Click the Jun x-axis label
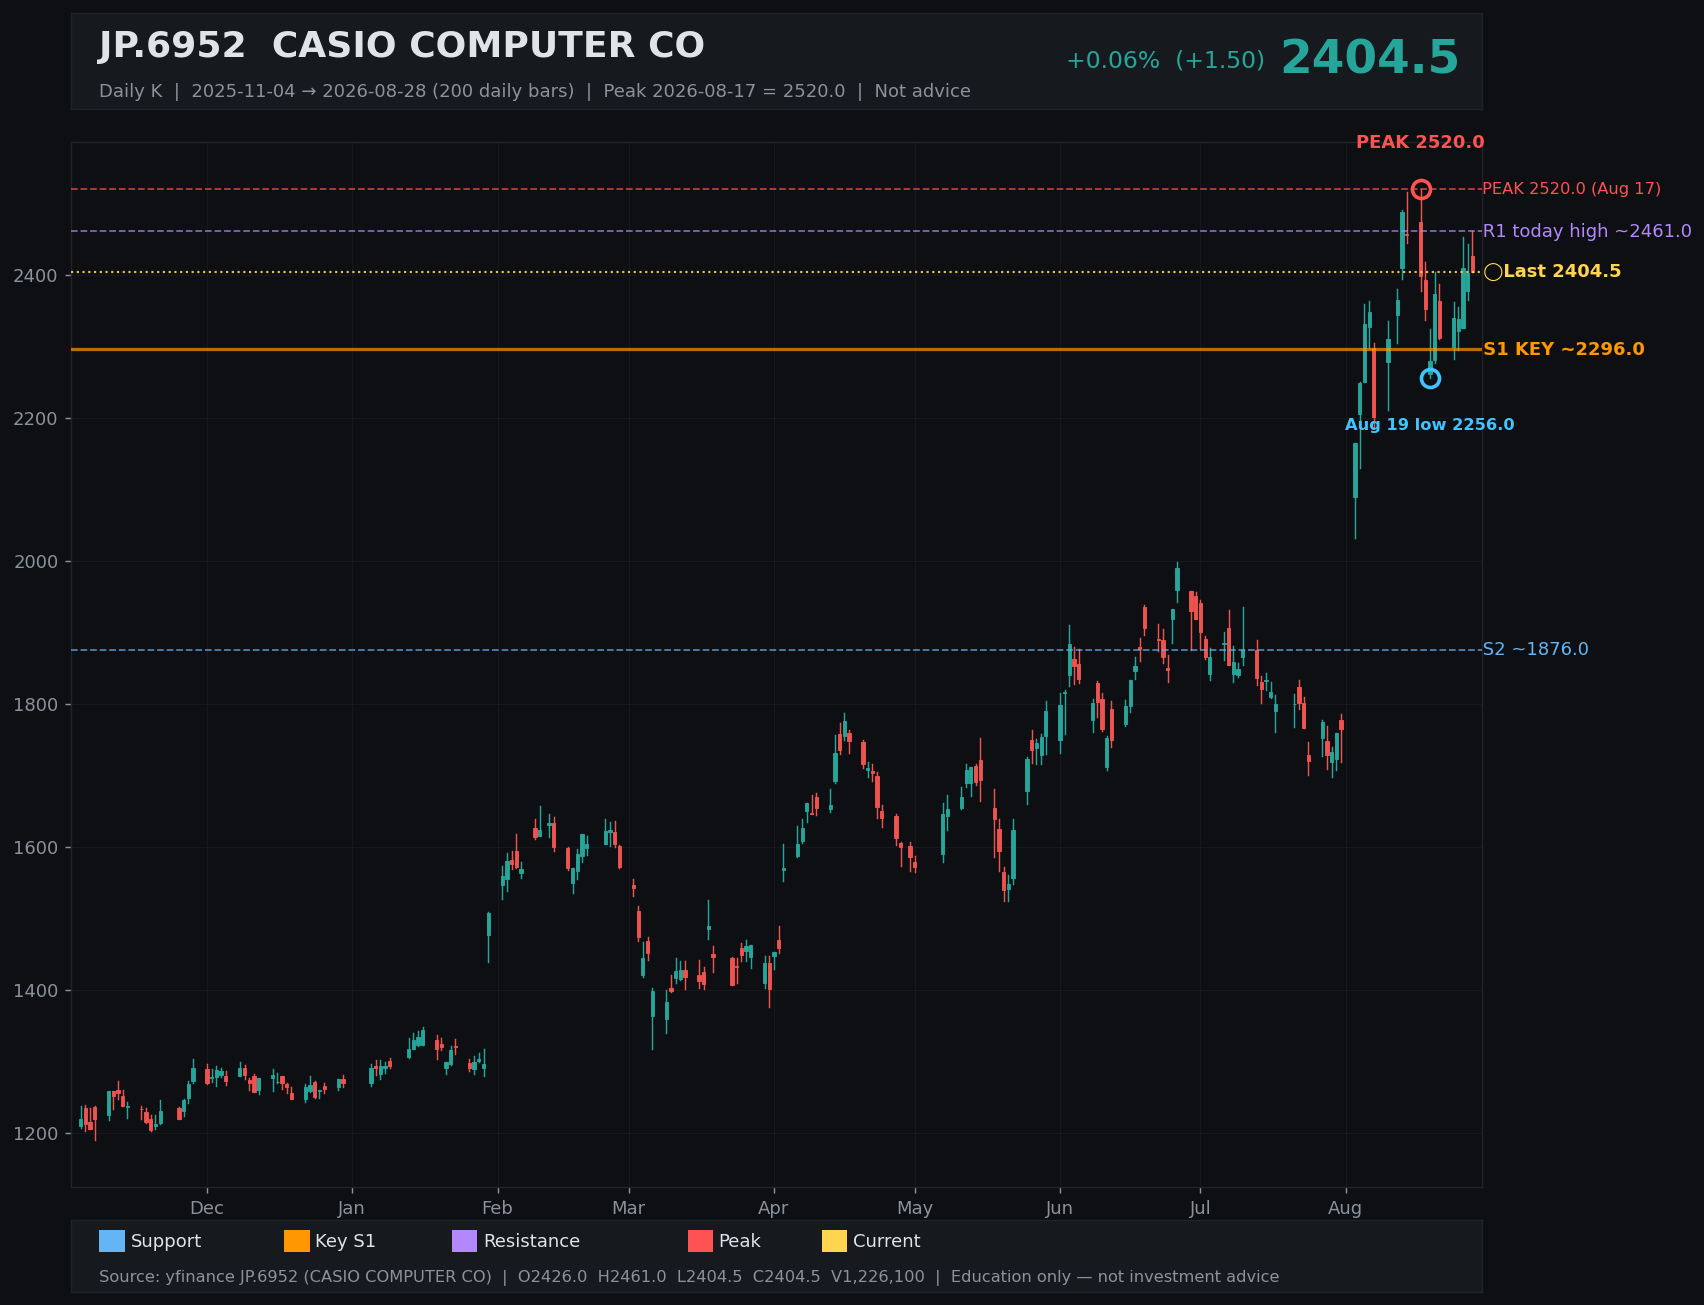 [x=1059, y=1208]
